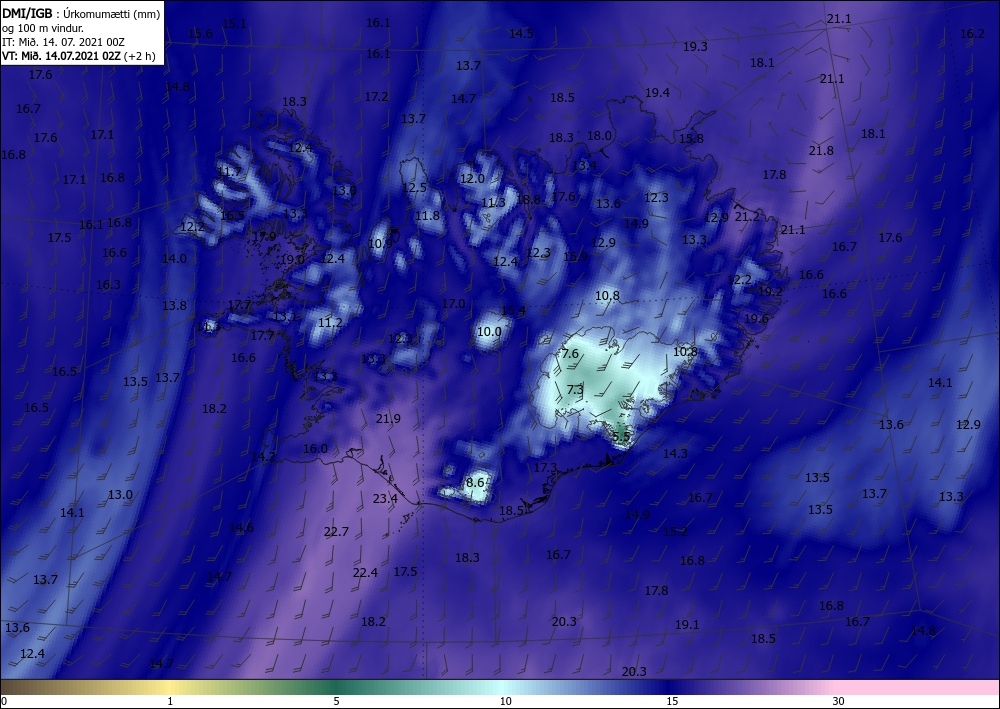Click the 15.9 map value
The width and height of the screenshot is (1000, 709).
click(576, 256)
